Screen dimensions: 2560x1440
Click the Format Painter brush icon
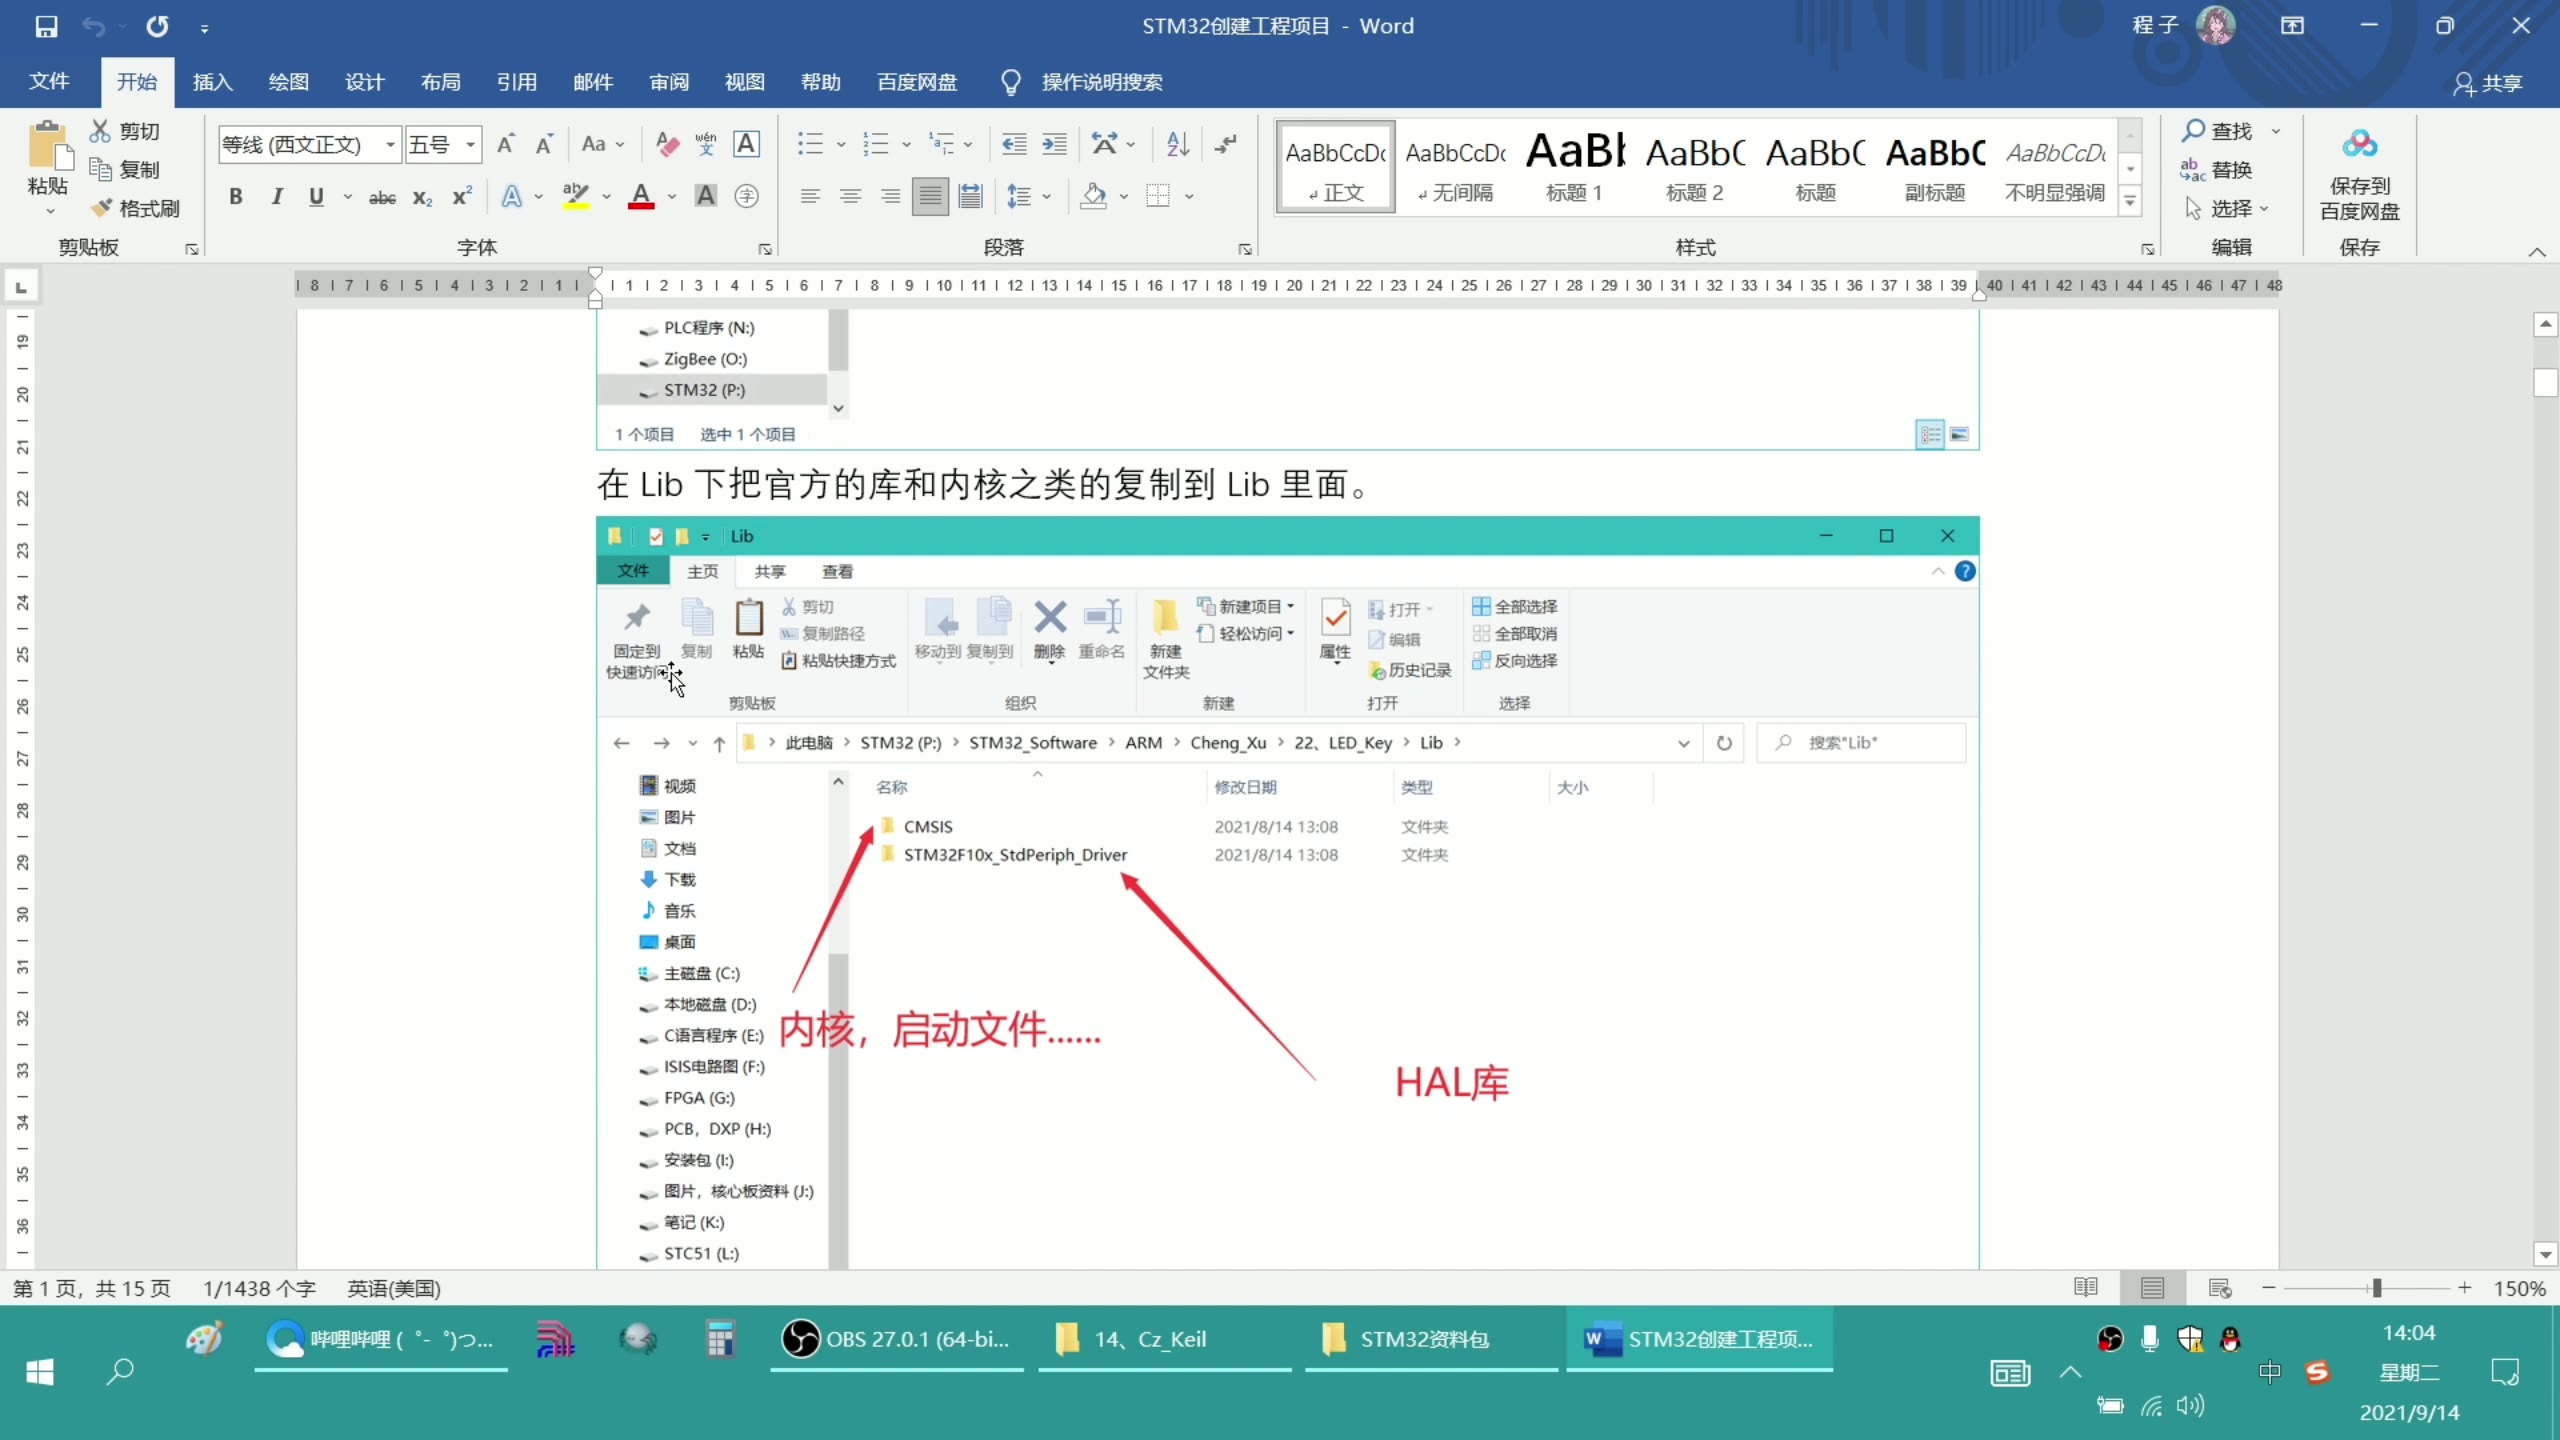tap(102, 208)
